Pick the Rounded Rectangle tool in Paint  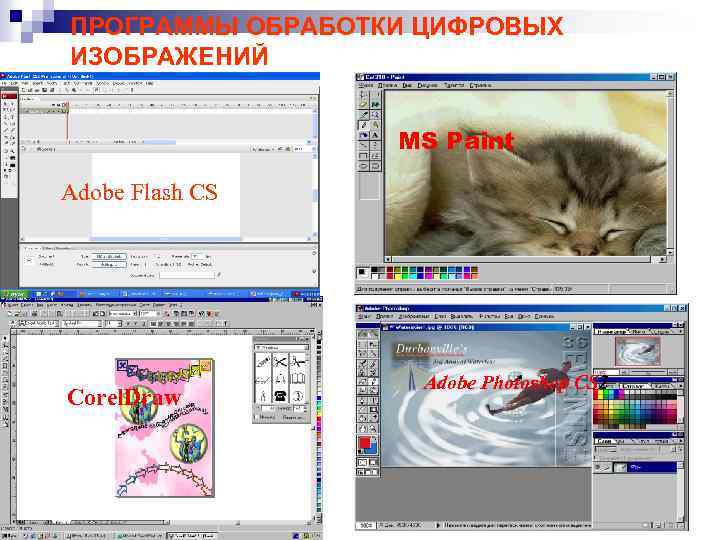point(375,166)
